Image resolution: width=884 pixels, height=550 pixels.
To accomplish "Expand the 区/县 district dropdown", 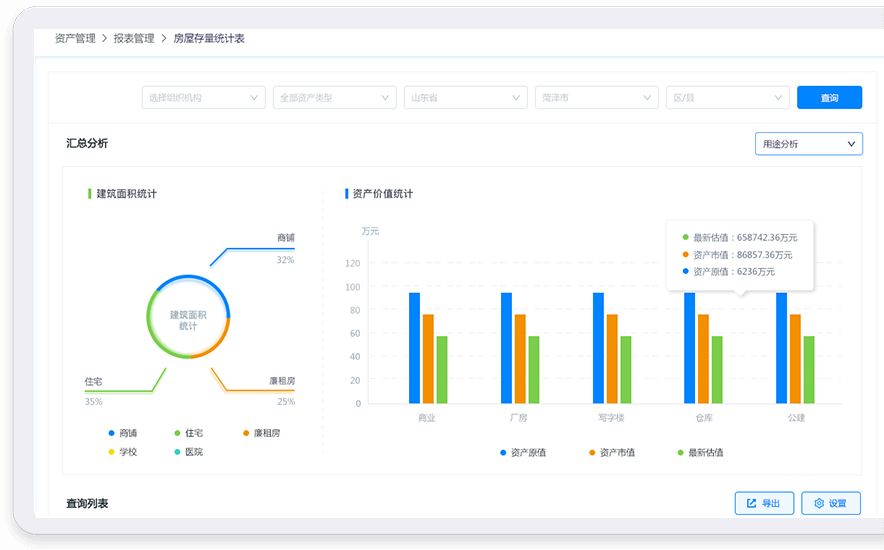I will [x=727, y=97].
